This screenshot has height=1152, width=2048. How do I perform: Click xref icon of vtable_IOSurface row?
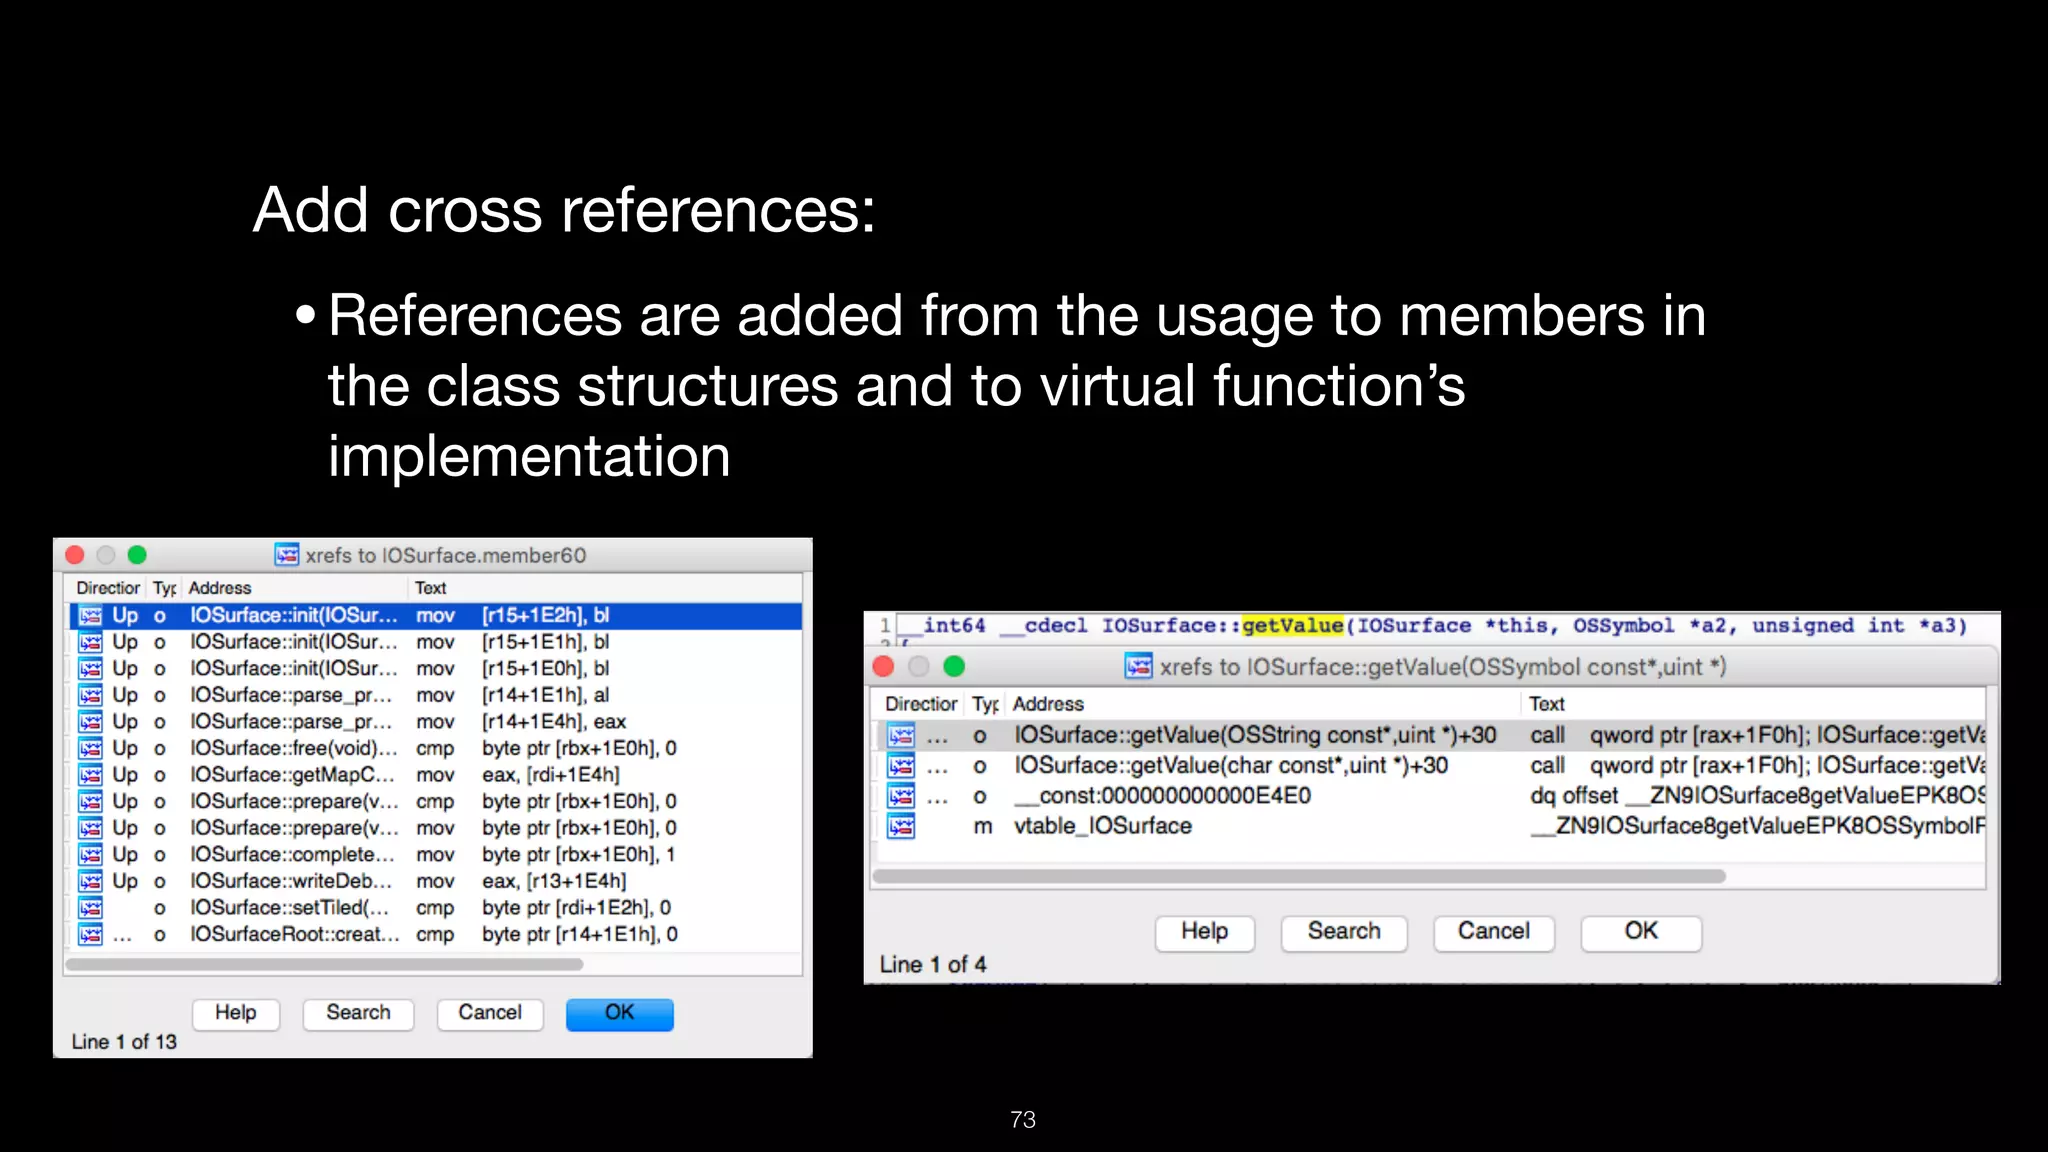[901, 826]
